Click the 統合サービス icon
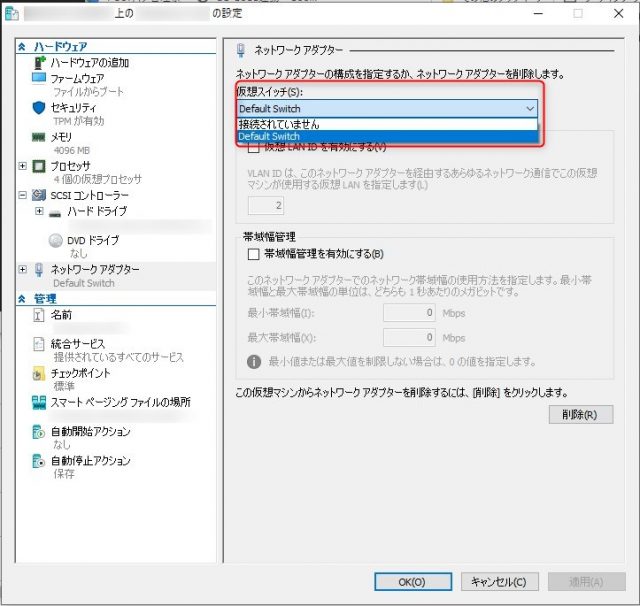 38,344
